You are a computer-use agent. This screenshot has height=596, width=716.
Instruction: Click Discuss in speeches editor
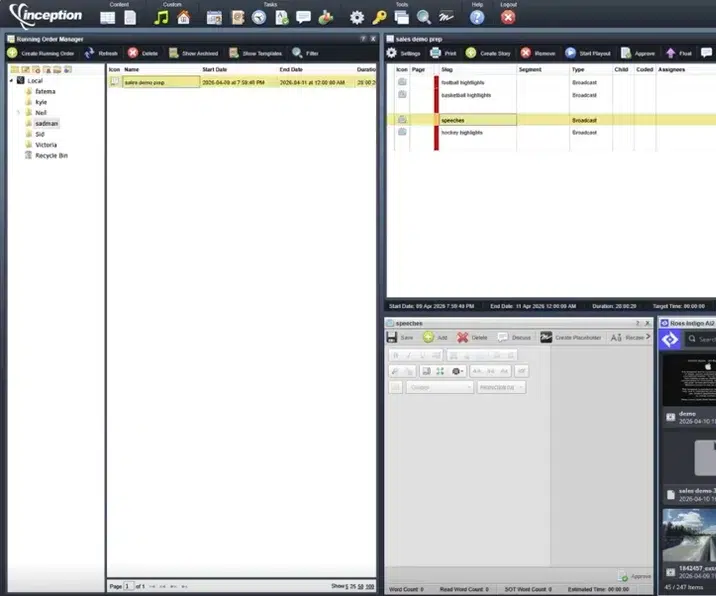(514, 338)
